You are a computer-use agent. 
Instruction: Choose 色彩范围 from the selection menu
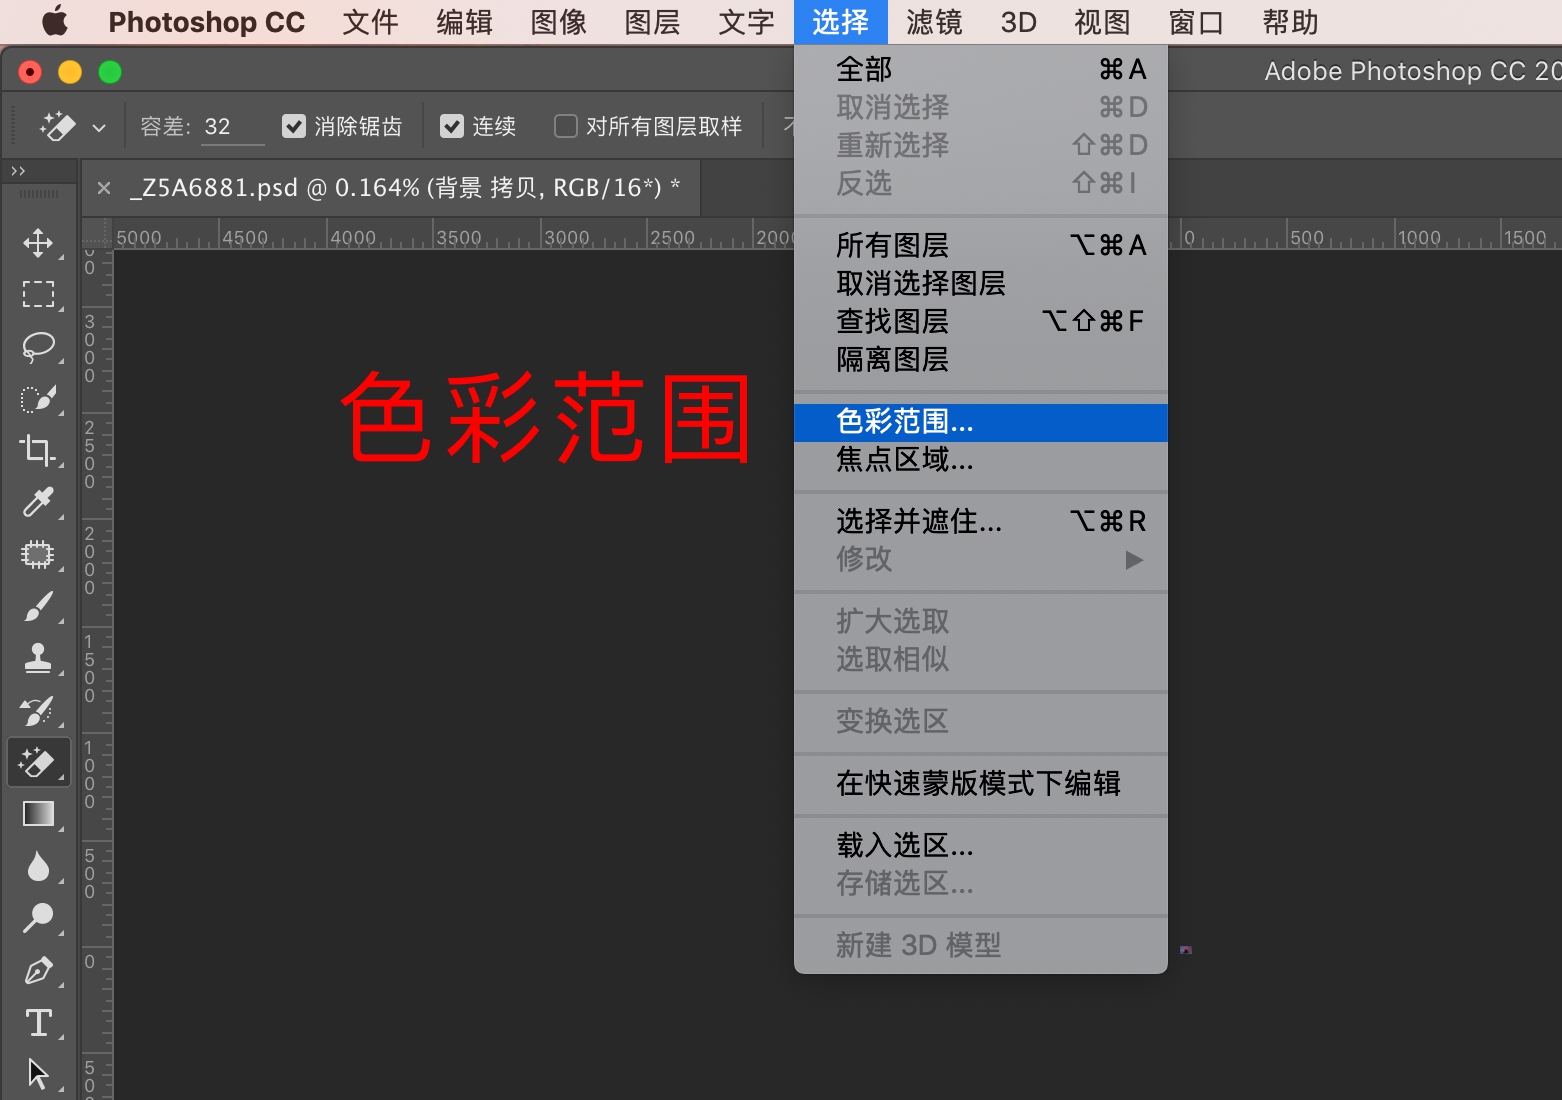[x=905, y=422]
